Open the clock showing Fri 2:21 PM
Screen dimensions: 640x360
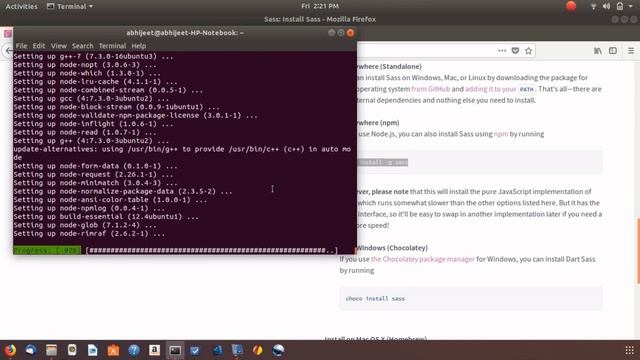(x=320, y=6)
